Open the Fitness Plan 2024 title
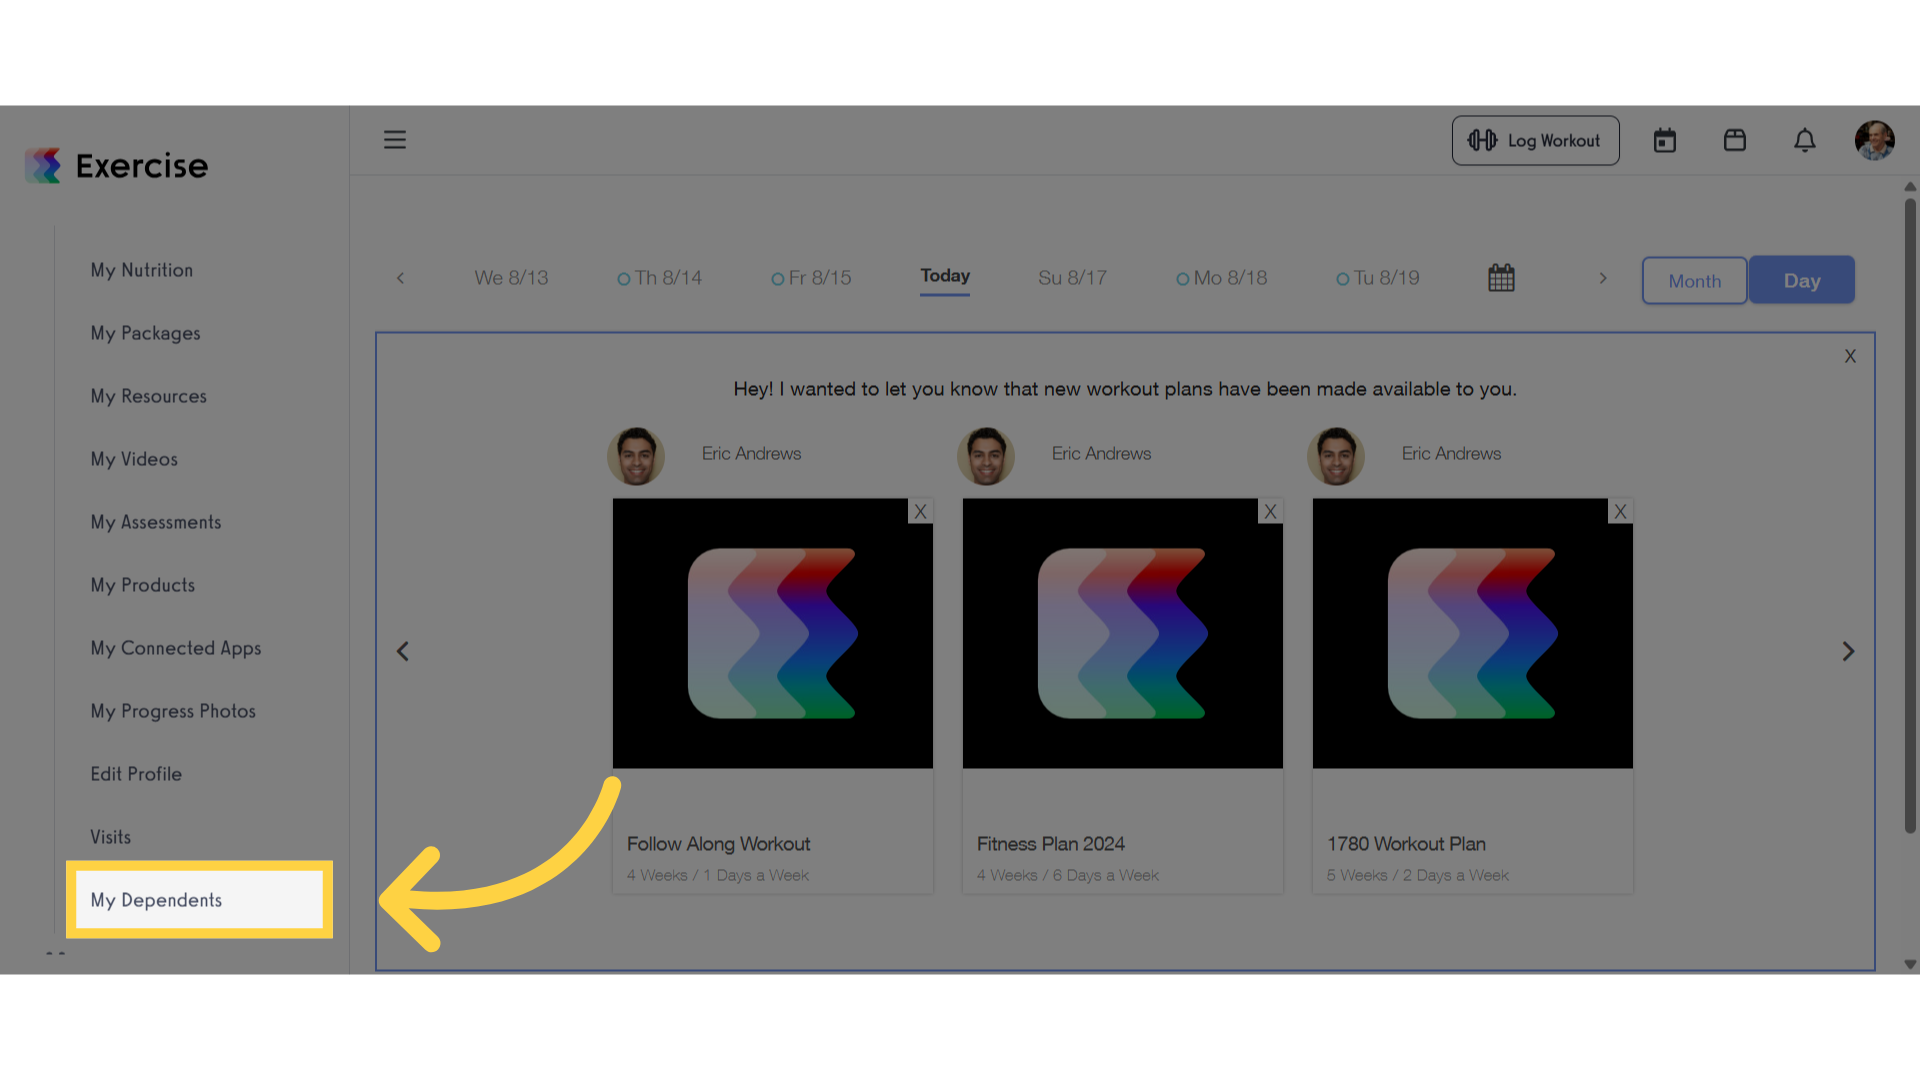This screenshot has height=1080, width=1920. coord(1050,844)
